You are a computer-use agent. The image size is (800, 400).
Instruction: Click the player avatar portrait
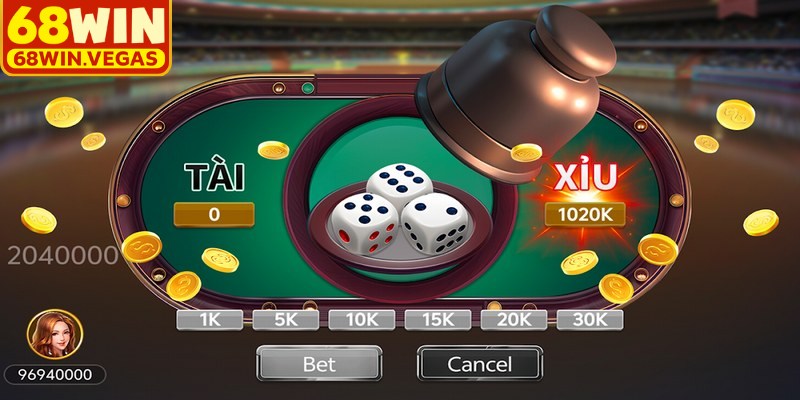55,334
